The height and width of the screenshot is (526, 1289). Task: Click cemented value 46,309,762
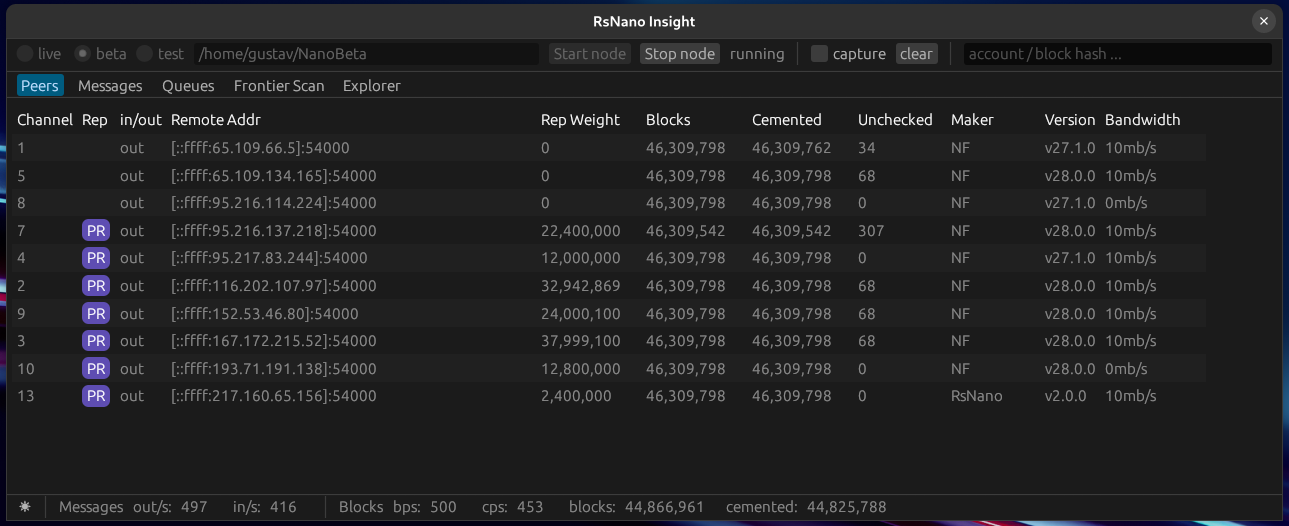tap(792, 148)
